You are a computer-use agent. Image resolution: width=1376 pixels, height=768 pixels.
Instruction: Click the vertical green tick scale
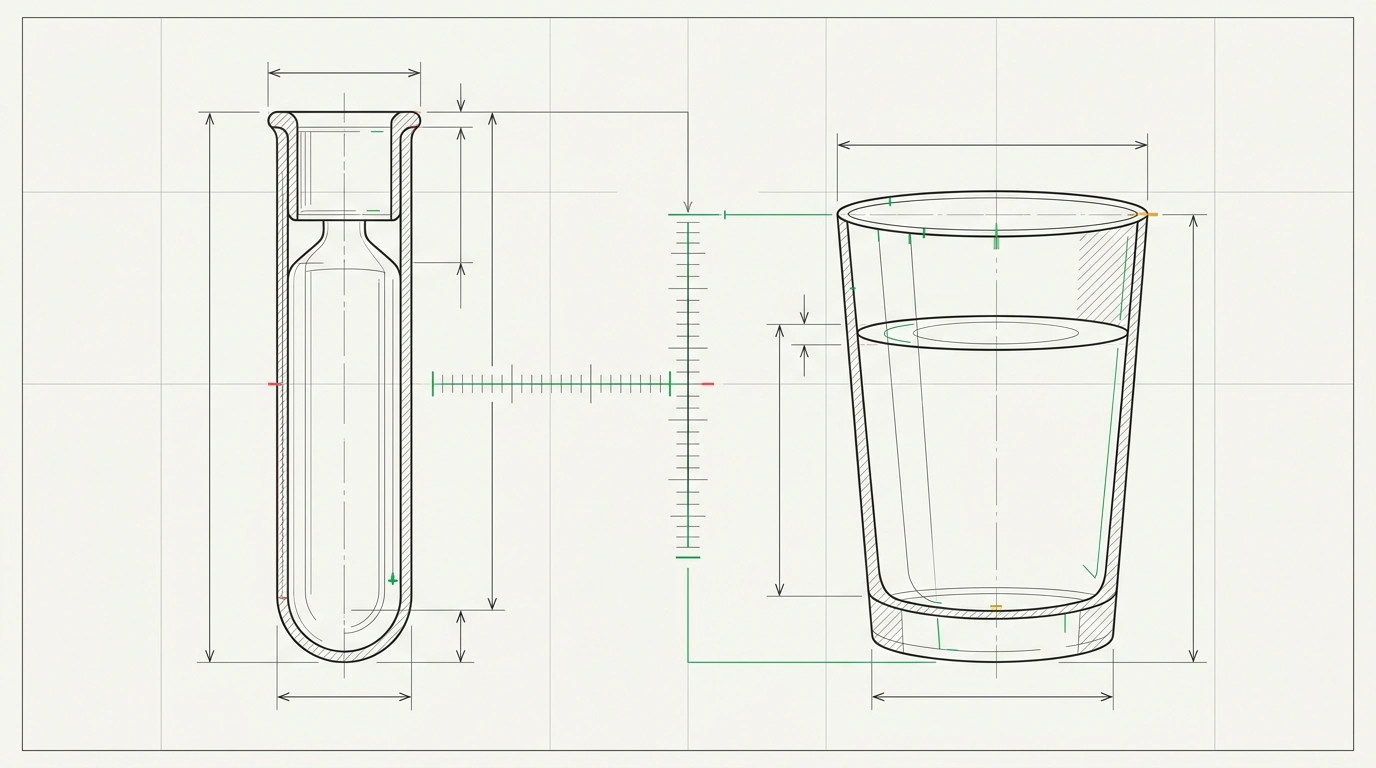point(688,386)
